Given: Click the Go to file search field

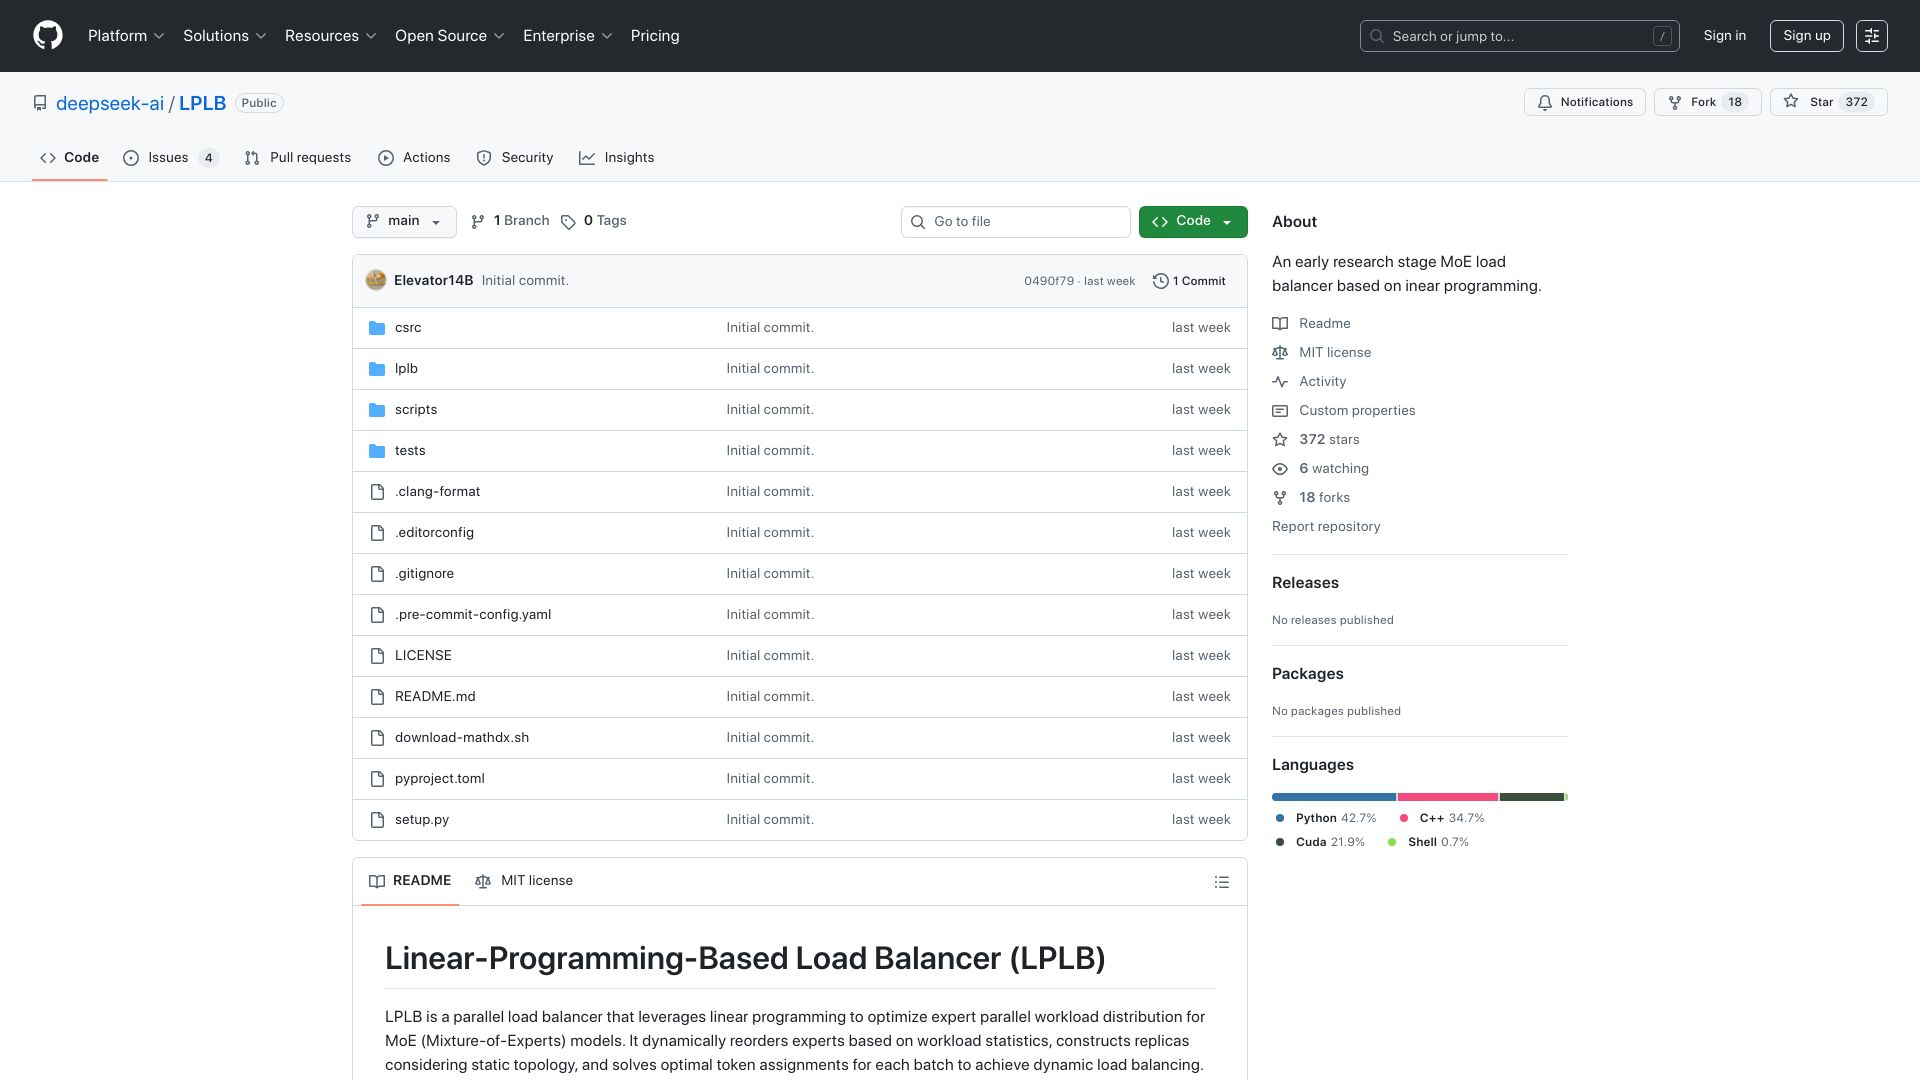Looking at the screenshot, I should tap(1016, 222).
